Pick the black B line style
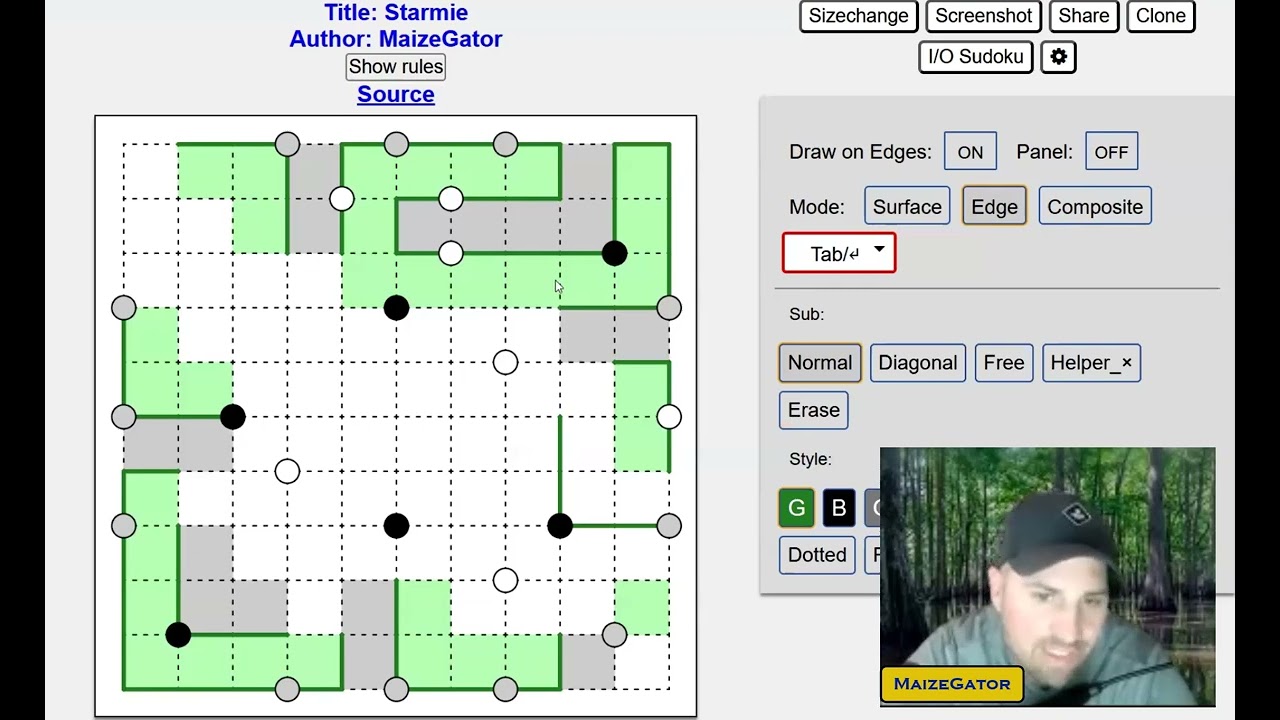Screen dimensions: 1280x720 839,508
